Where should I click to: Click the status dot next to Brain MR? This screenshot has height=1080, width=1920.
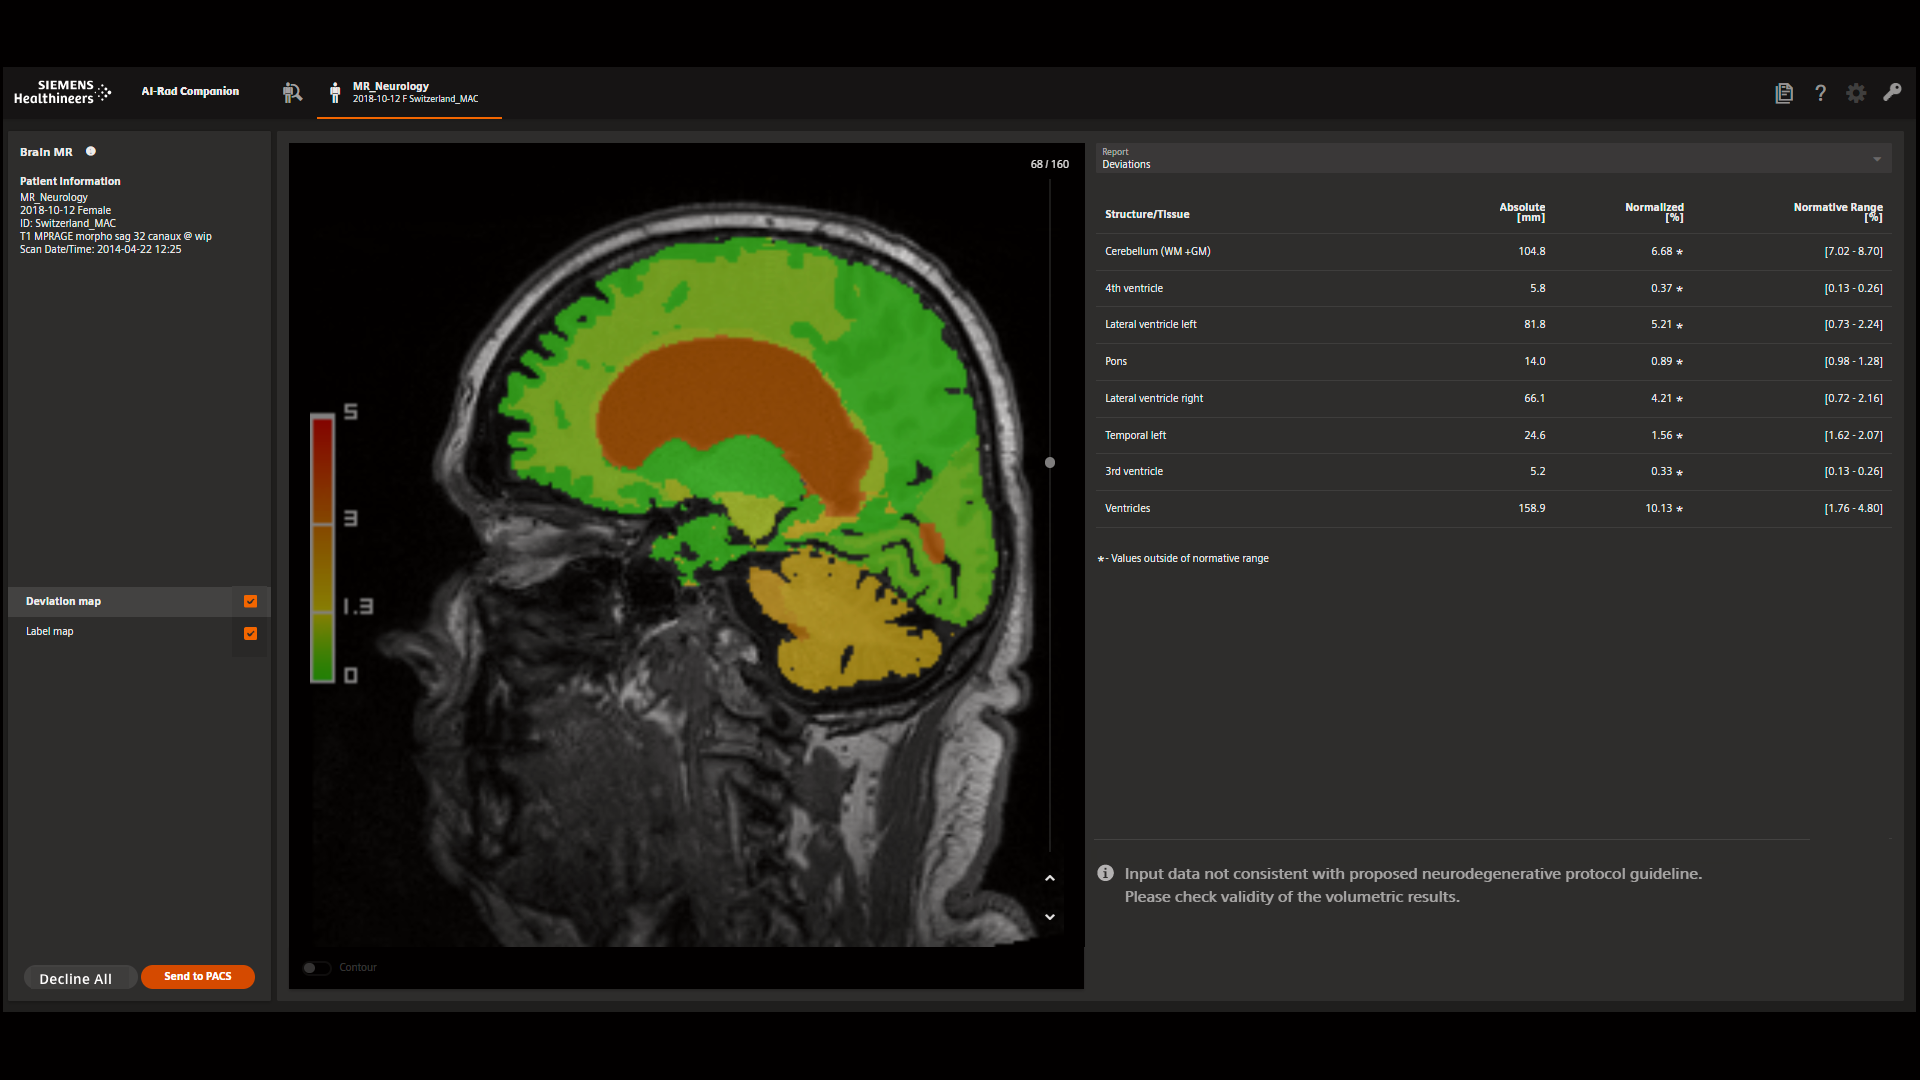pyautogui.click(x=90, y=151)
